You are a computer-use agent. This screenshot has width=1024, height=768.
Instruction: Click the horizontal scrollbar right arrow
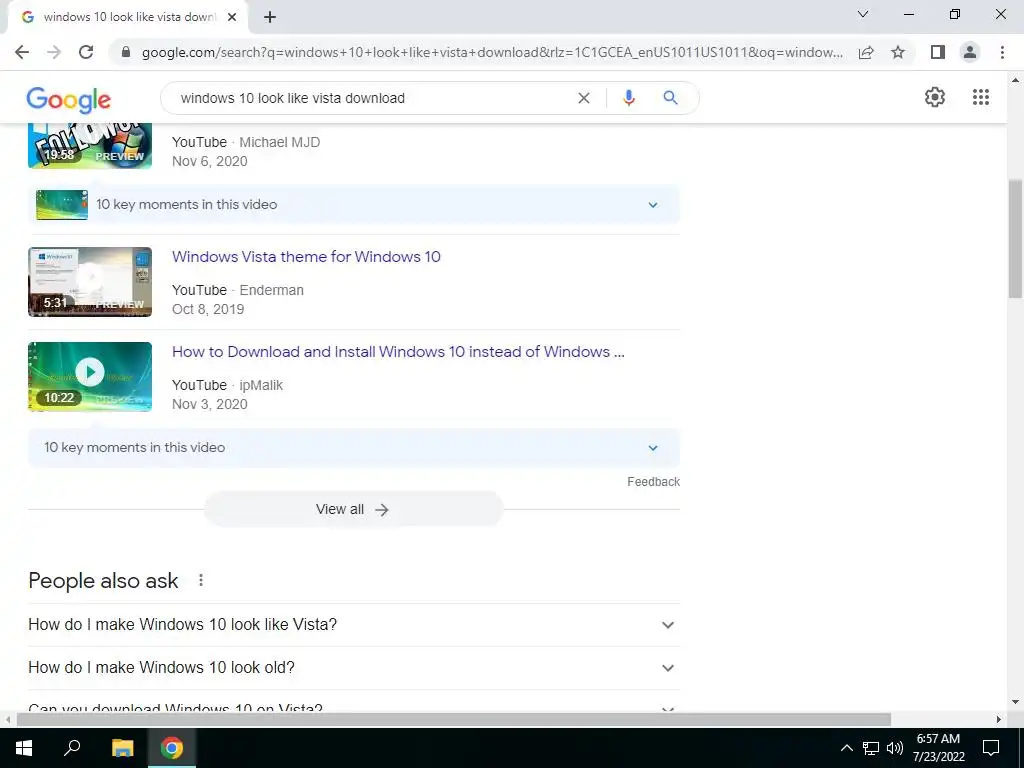tap(999, 719)
